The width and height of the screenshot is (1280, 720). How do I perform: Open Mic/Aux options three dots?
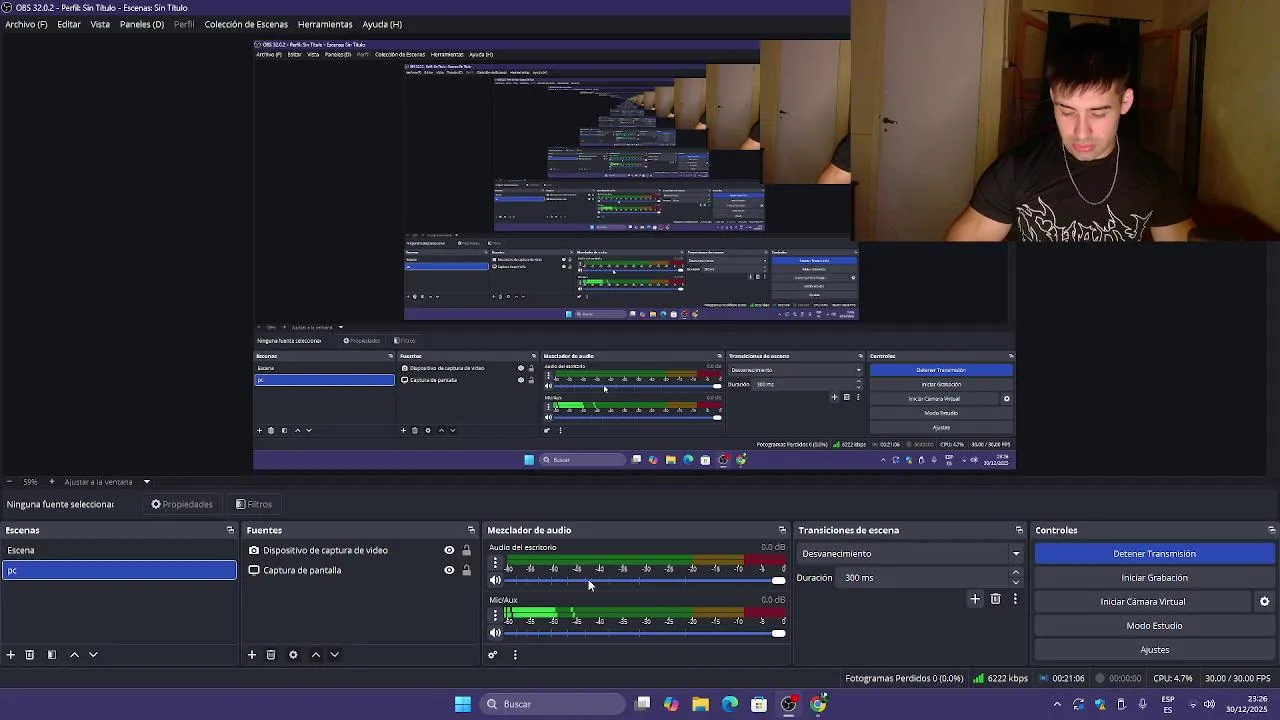point(495,616)
